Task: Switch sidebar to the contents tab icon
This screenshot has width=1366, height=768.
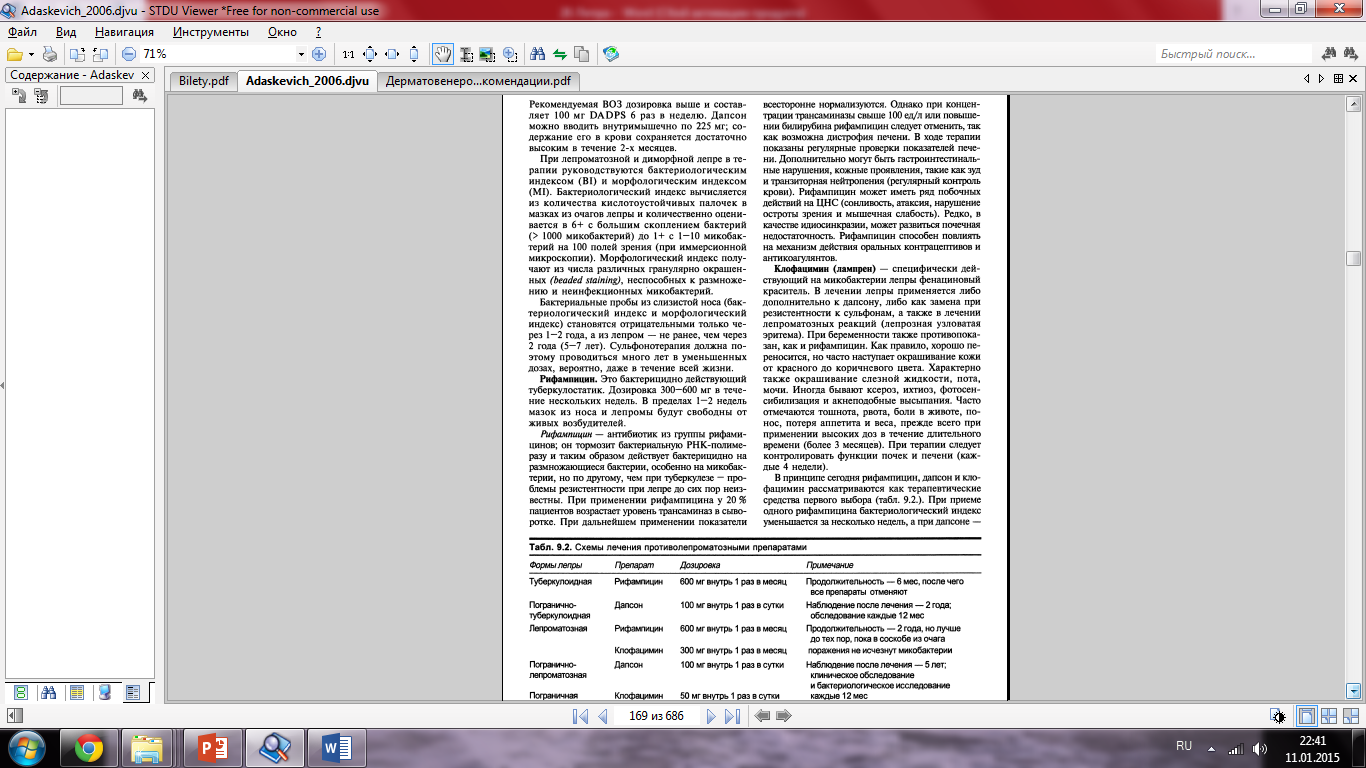Action: [135, 692]
